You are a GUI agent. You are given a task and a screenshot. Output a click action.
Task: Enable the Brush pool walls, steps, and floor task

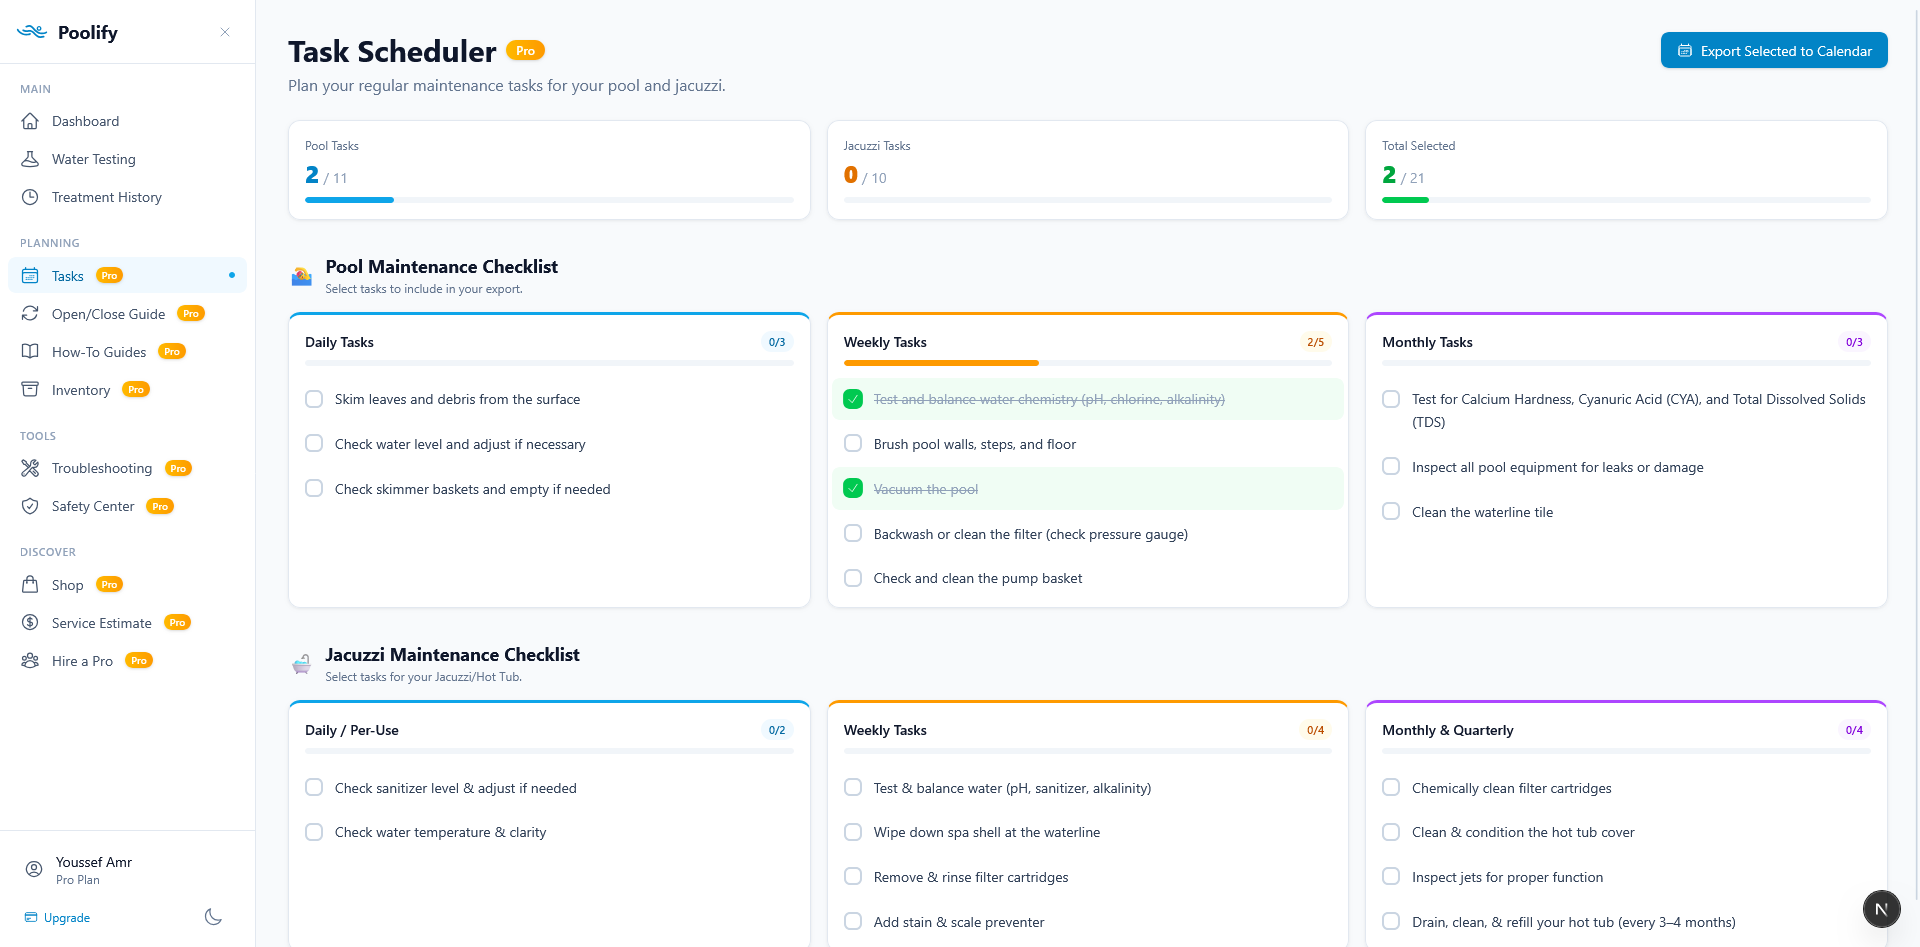tap(852, 443)
